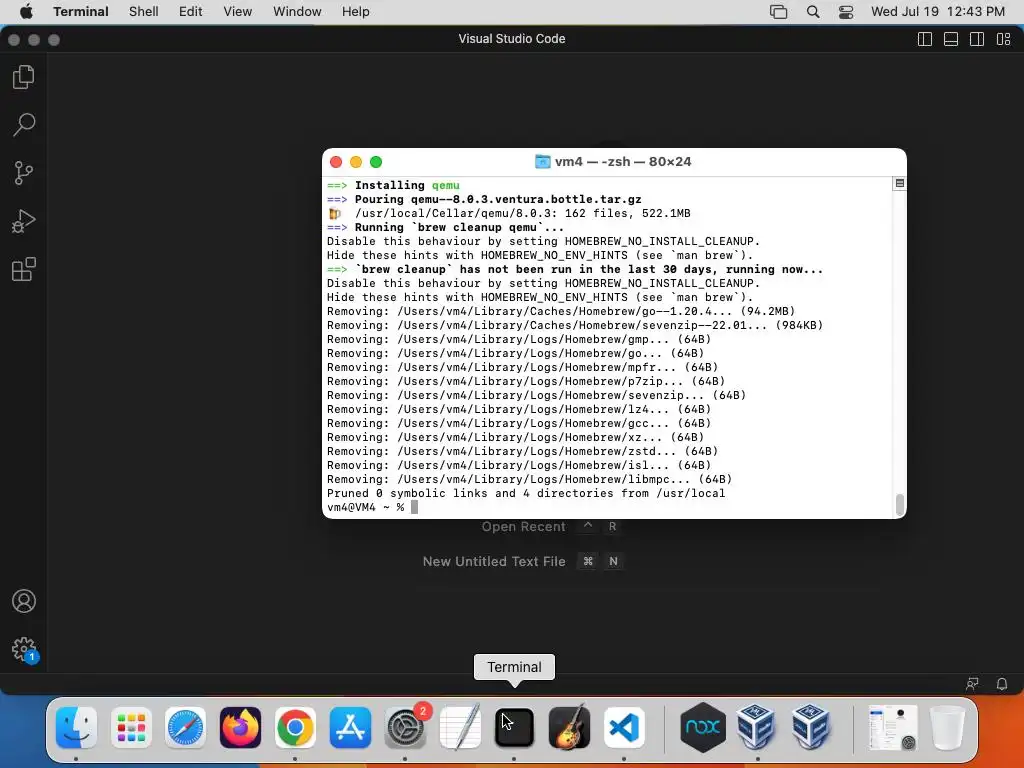Click Open Recent in VS Code welcome

point(524,527)
